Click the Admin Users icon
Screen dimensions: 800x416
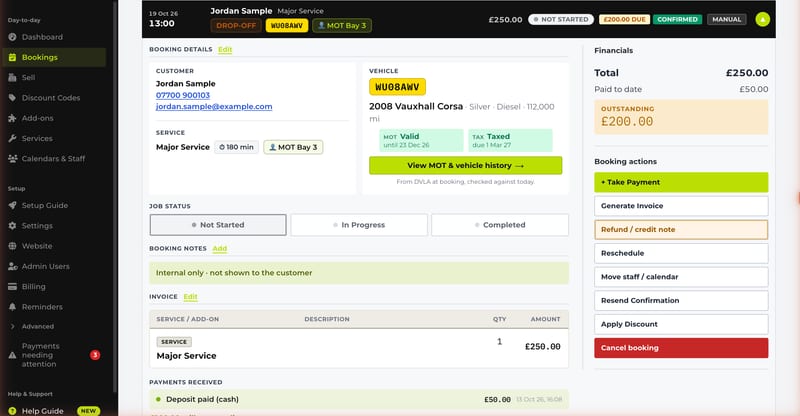[13, 266]
